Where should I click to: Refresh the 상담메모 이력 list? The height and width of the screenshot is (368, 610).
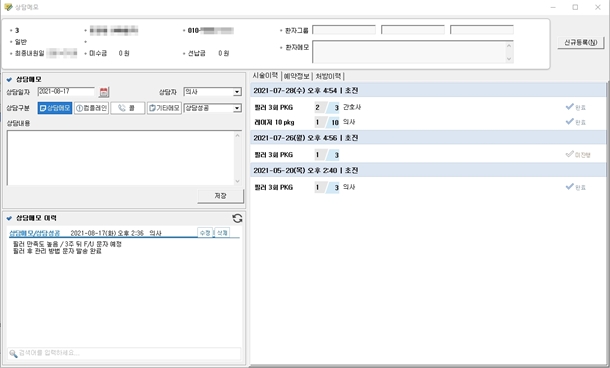click(x=237, y=218)
